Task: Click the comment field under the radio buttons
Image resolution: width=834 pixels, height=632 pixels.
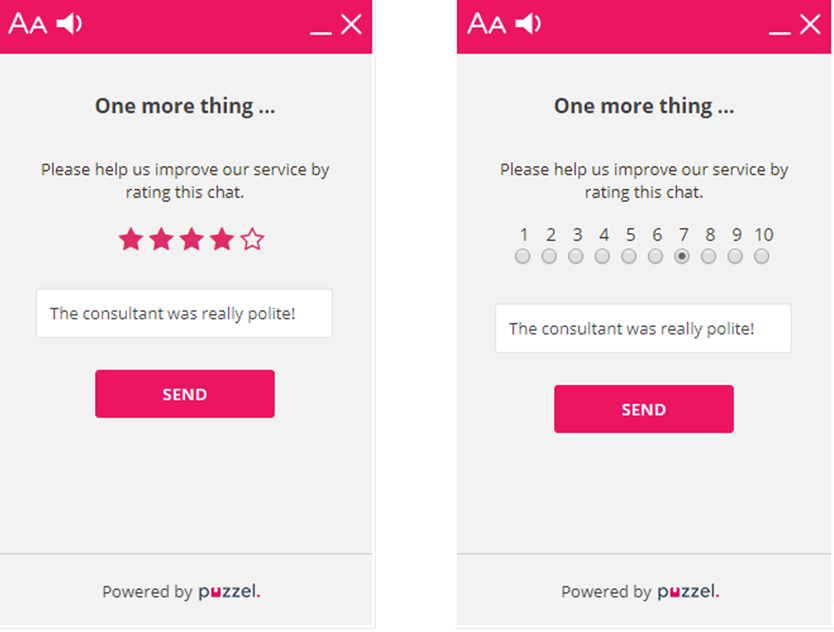Action: pos(643,329)
